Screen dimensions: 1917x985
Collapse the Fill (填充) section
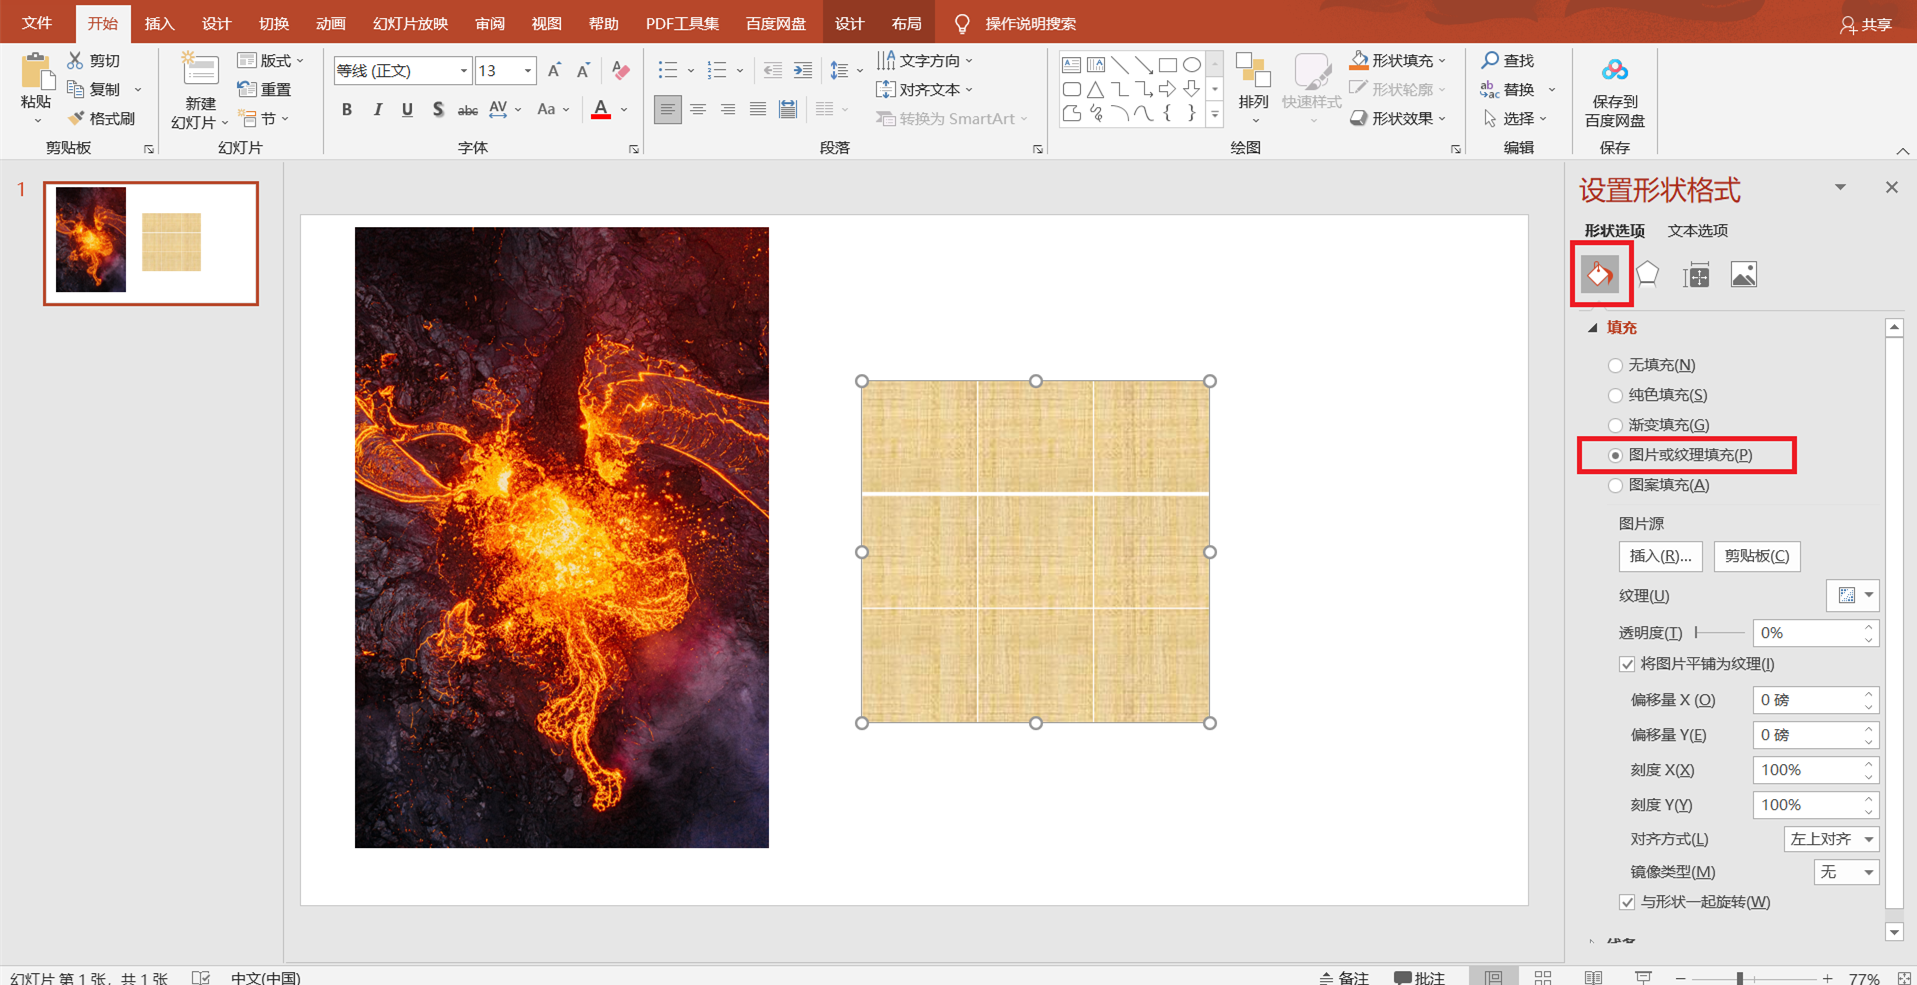(x=1592, y=328)
